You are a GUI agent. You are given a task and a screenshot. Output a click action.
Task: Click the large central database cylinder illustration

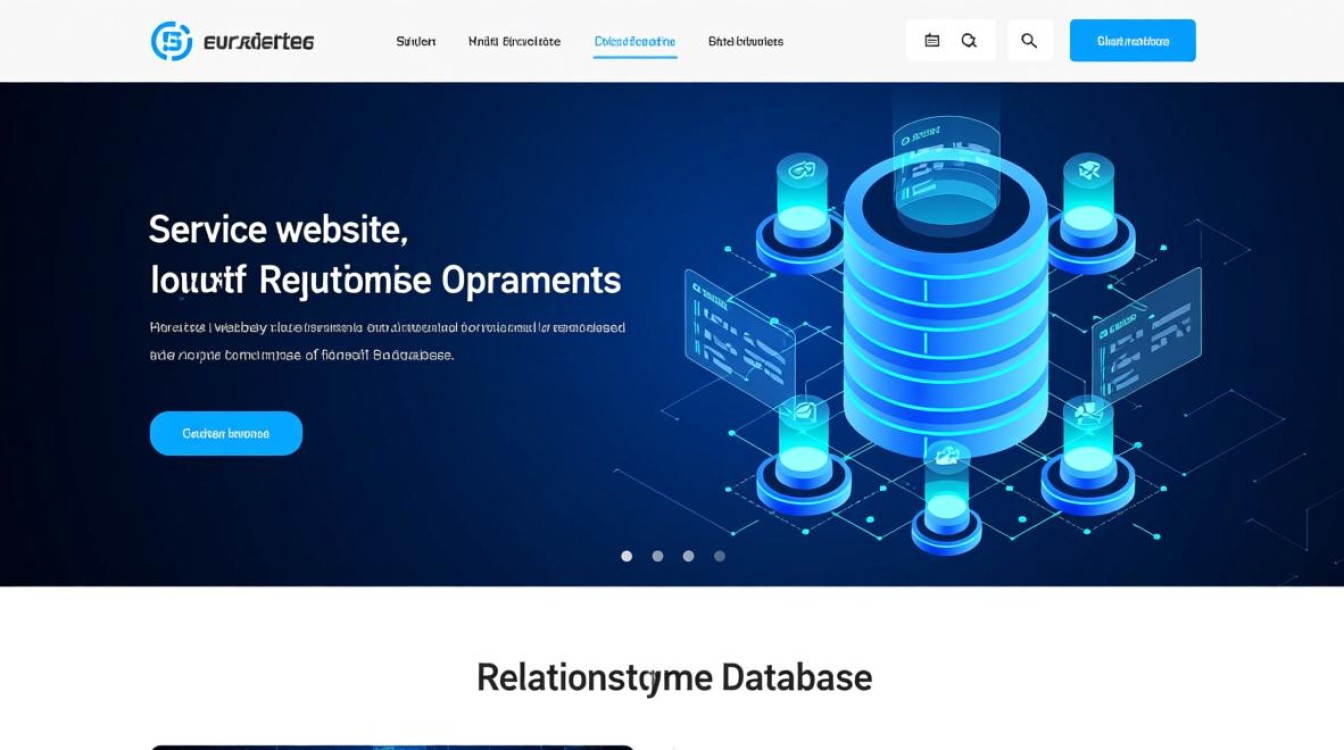coord(945,320)
